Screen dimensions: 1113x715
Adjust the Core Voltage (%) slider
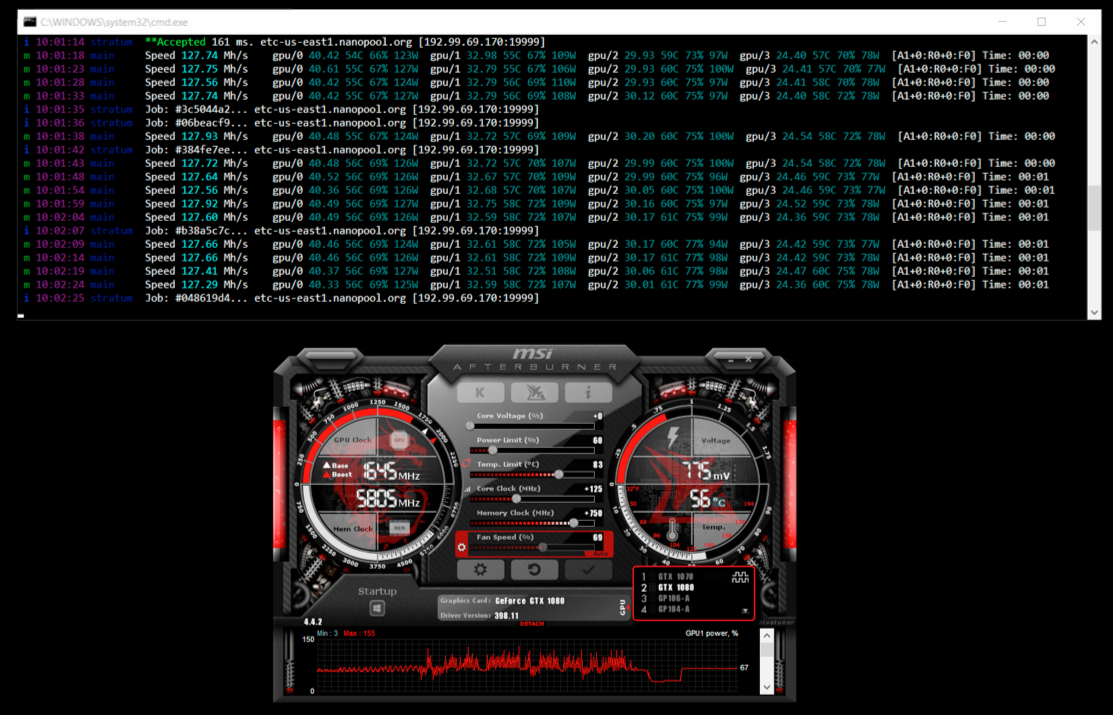532,426
